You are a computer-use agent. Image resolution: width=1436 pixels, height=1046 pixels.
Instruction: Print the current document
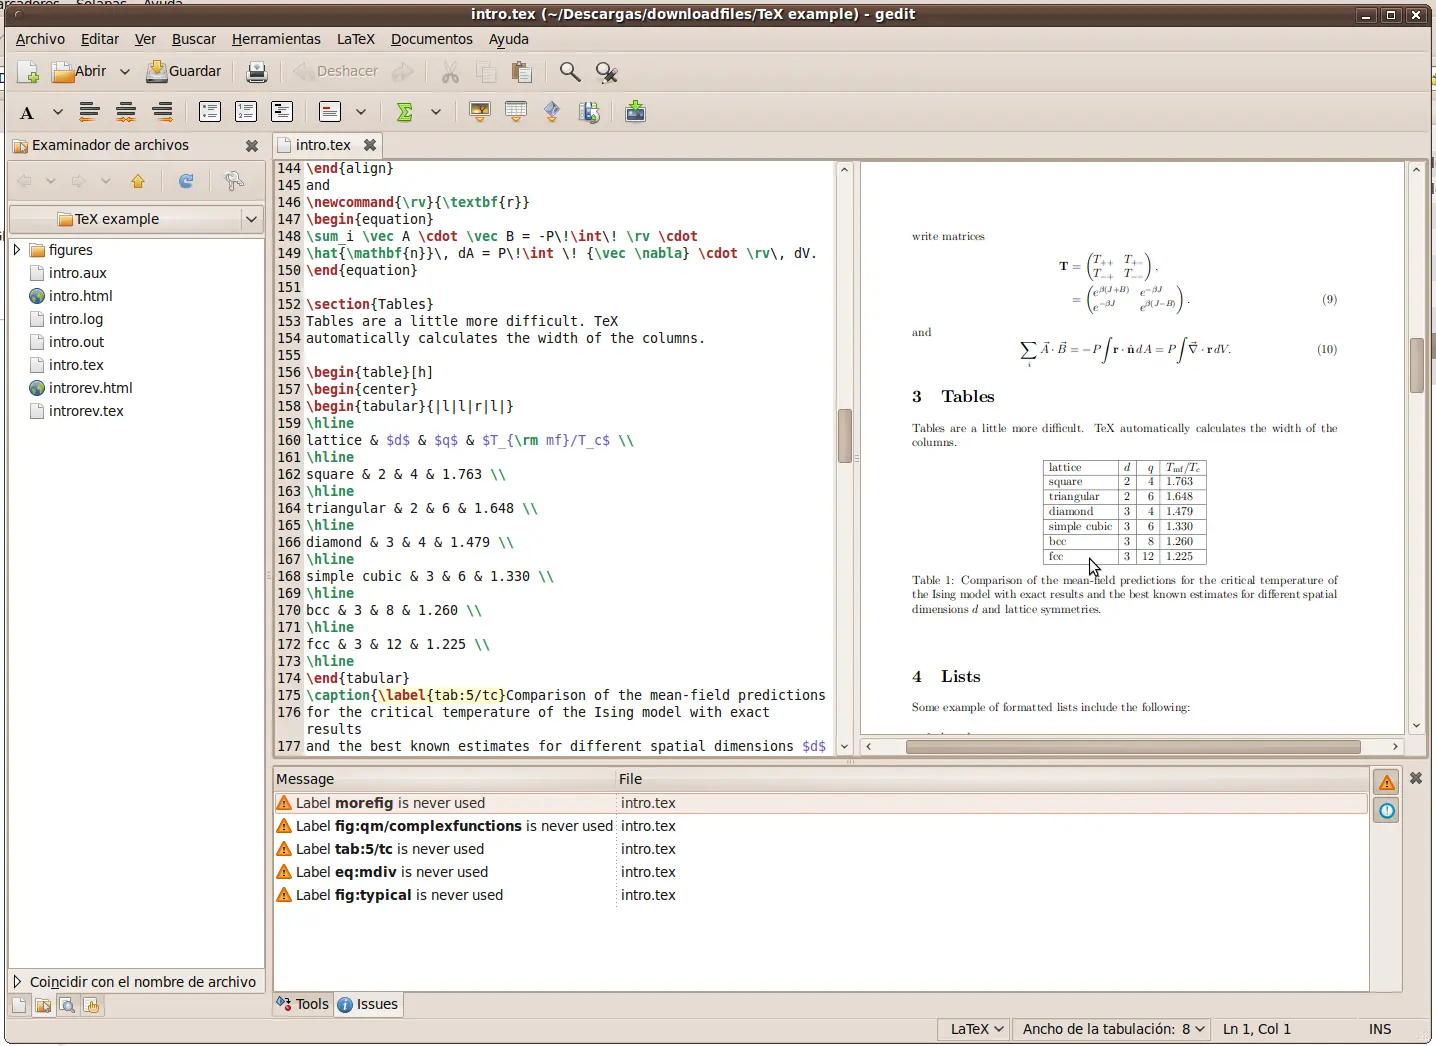tap(257, 72)
